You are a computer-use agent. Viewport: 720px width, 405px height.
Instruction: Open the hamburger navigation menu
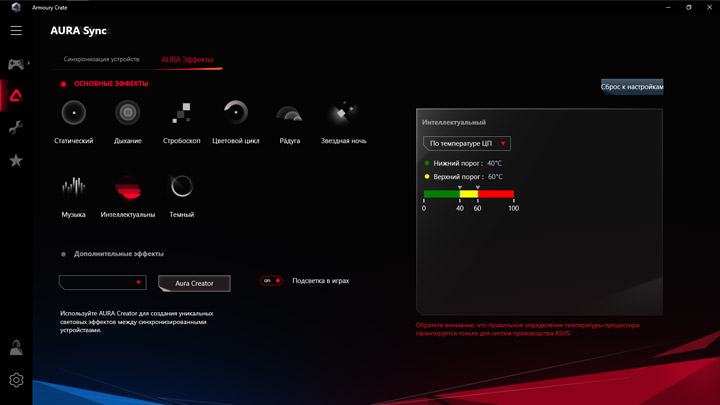(x=16, y=30)
